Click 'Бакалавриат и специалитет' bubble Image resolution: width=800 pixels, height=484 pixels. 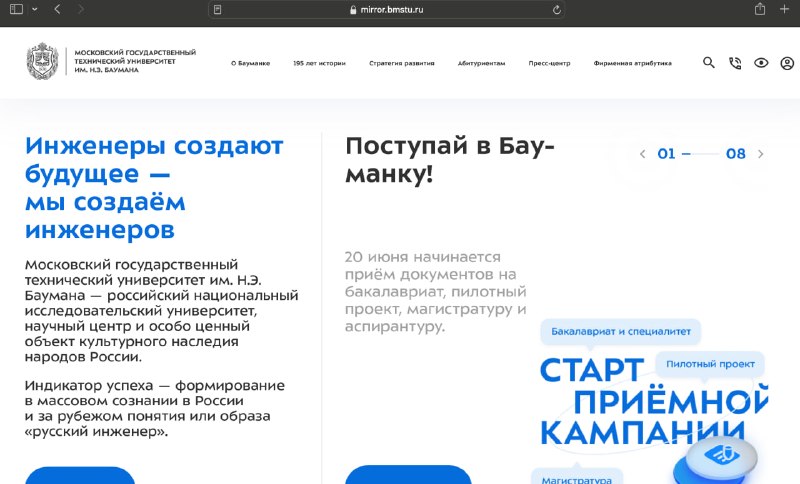(x=620, y=332)
